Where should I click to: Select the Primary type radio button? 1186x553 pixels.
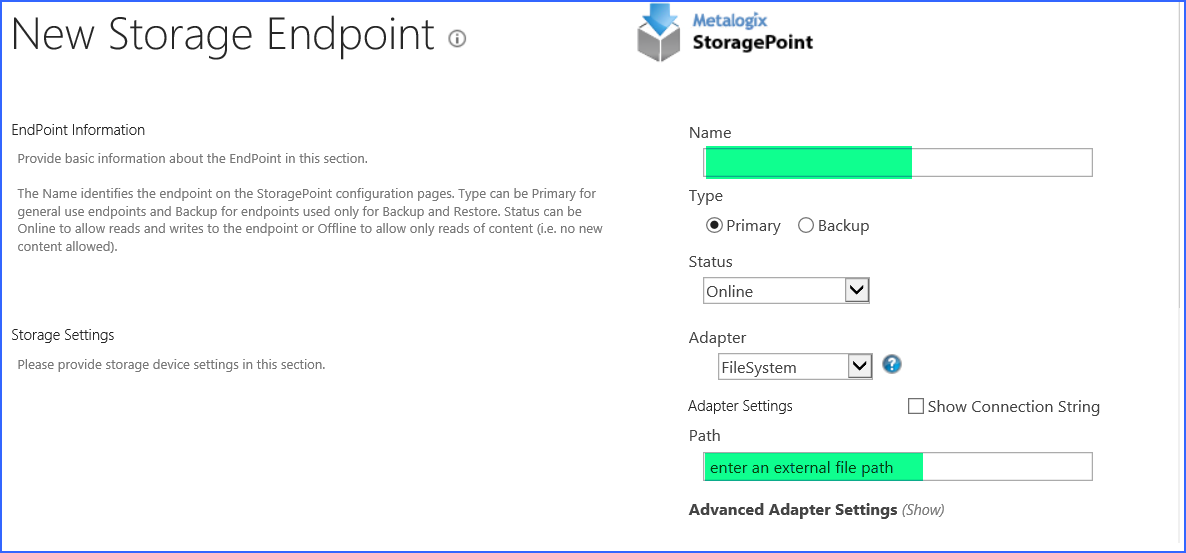tap(714, 225)
